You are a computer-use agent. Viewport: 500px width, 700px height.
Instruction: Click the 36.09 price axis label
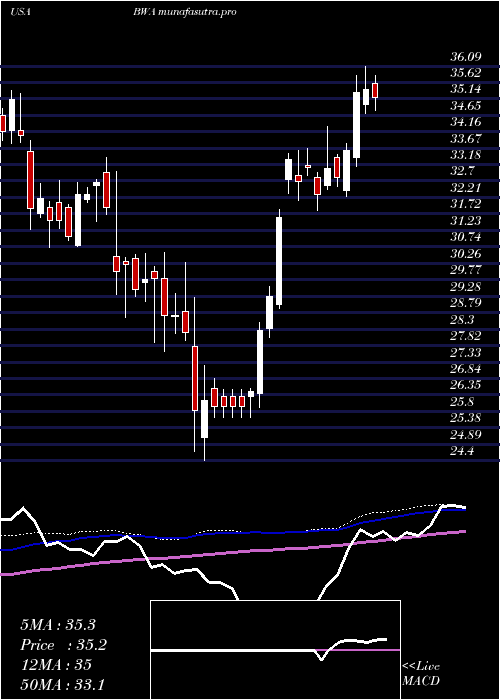coord(465,57)
